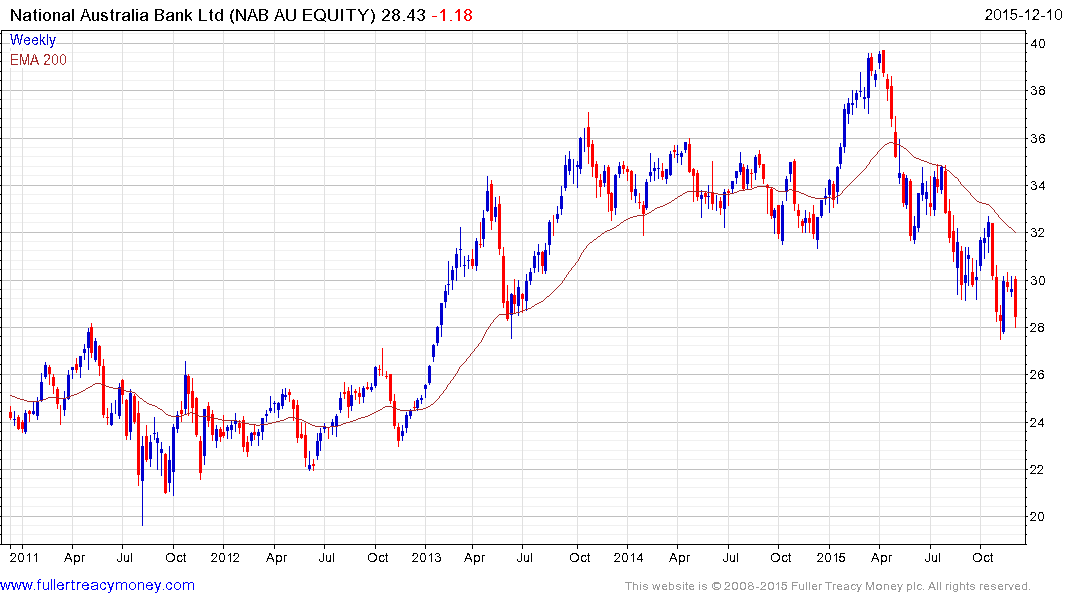Click the 38 price axis label
Viewport: 1075px width, 600px height.
click(x=1038, y=91)
